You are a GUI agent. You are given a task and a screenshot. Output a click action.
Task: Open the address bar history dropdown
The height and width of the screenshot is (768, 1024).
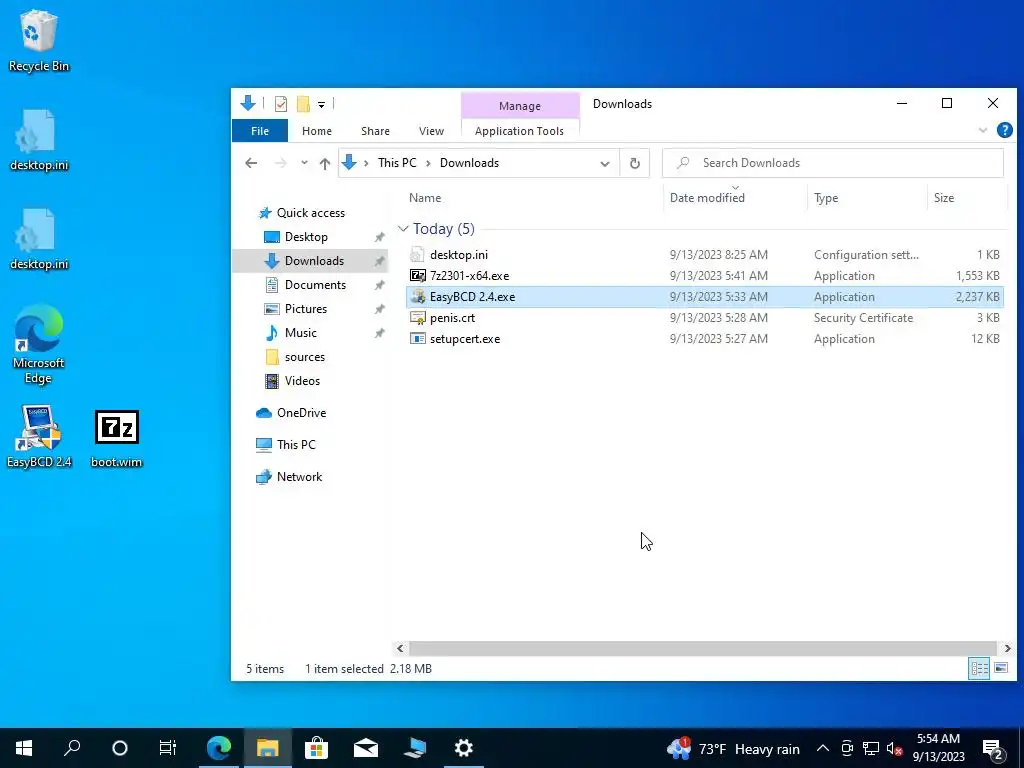[x=605, y=163]
